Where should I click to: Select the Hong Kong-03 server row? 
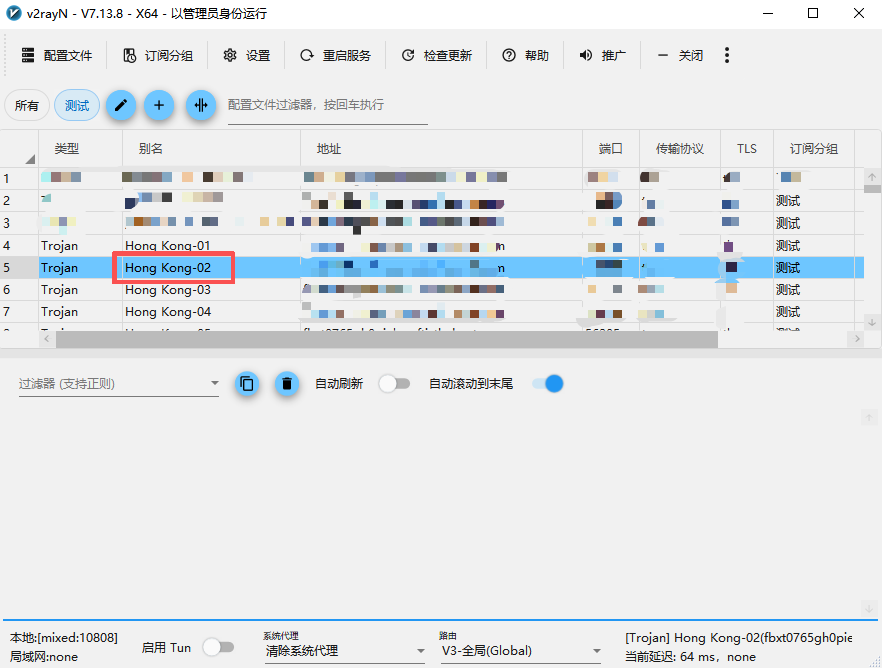pyautogui.click(x=167, y=290)
